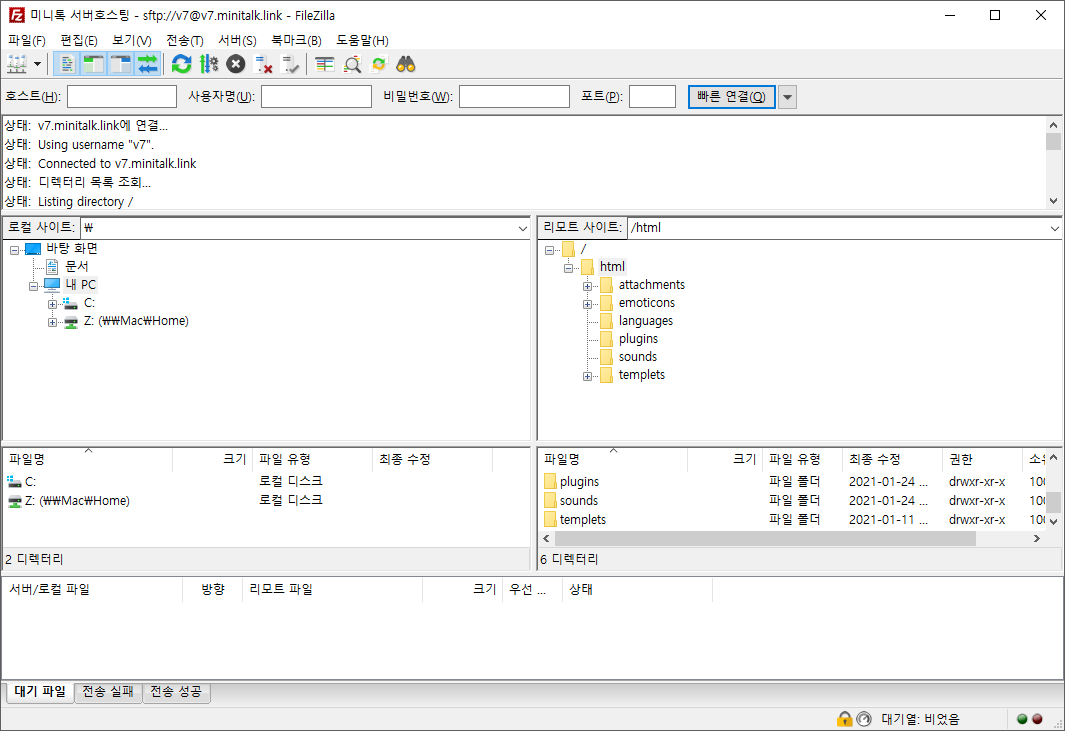Select the C: row in local file list

tap(267, 482)
